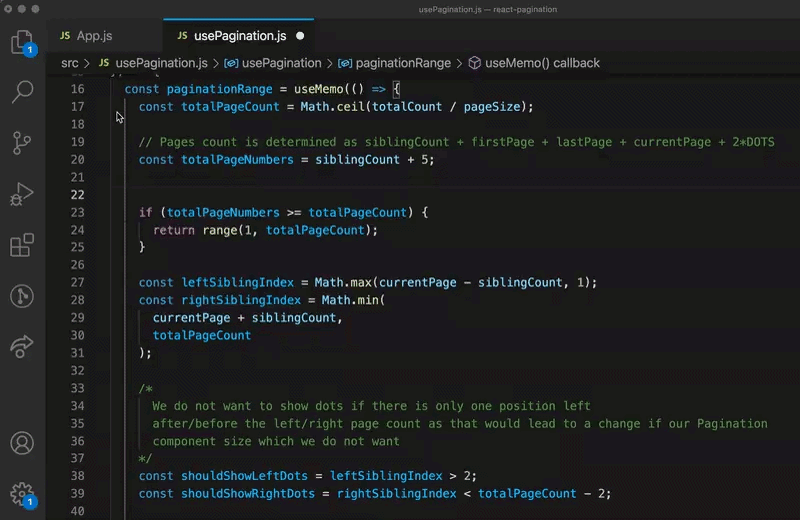Click 'shouldShowRightDots' on line 39
The height and width of the screenshot is (520, 800).
[x=248, y=494]
